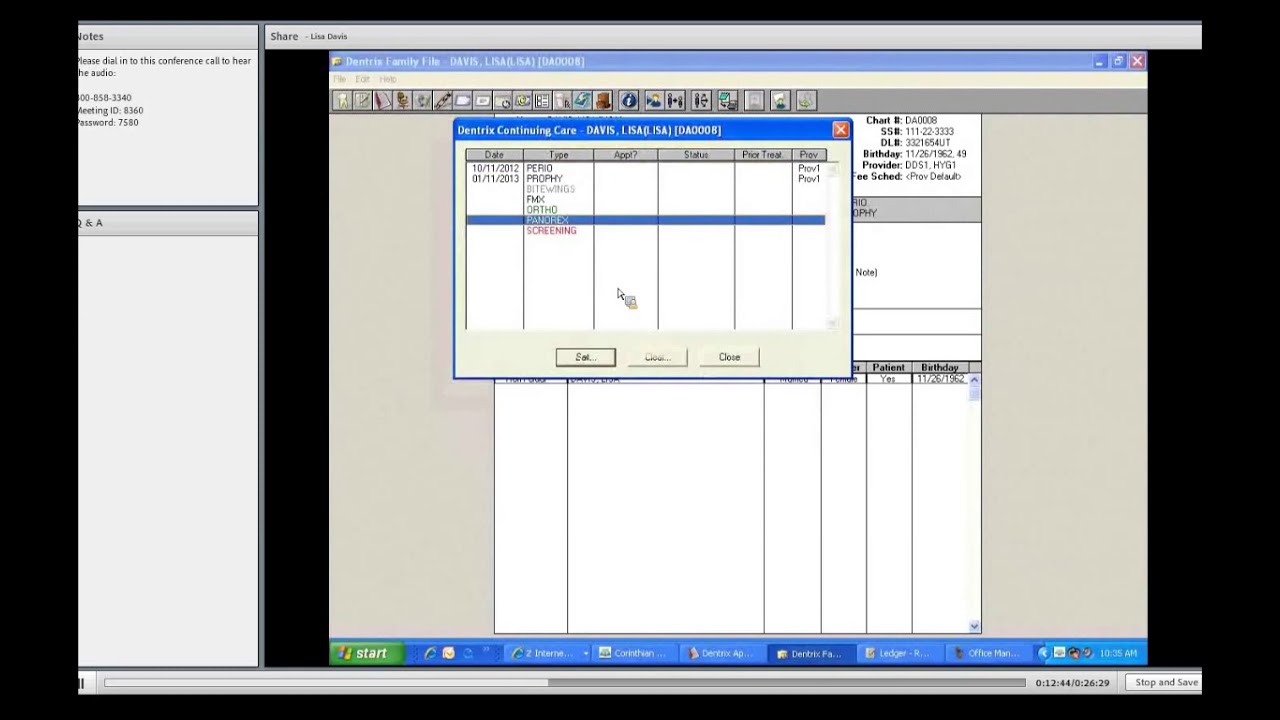Expand the quick launch chevron
1280x720 pixels.
pyautogui.click(x=487, y=651)
